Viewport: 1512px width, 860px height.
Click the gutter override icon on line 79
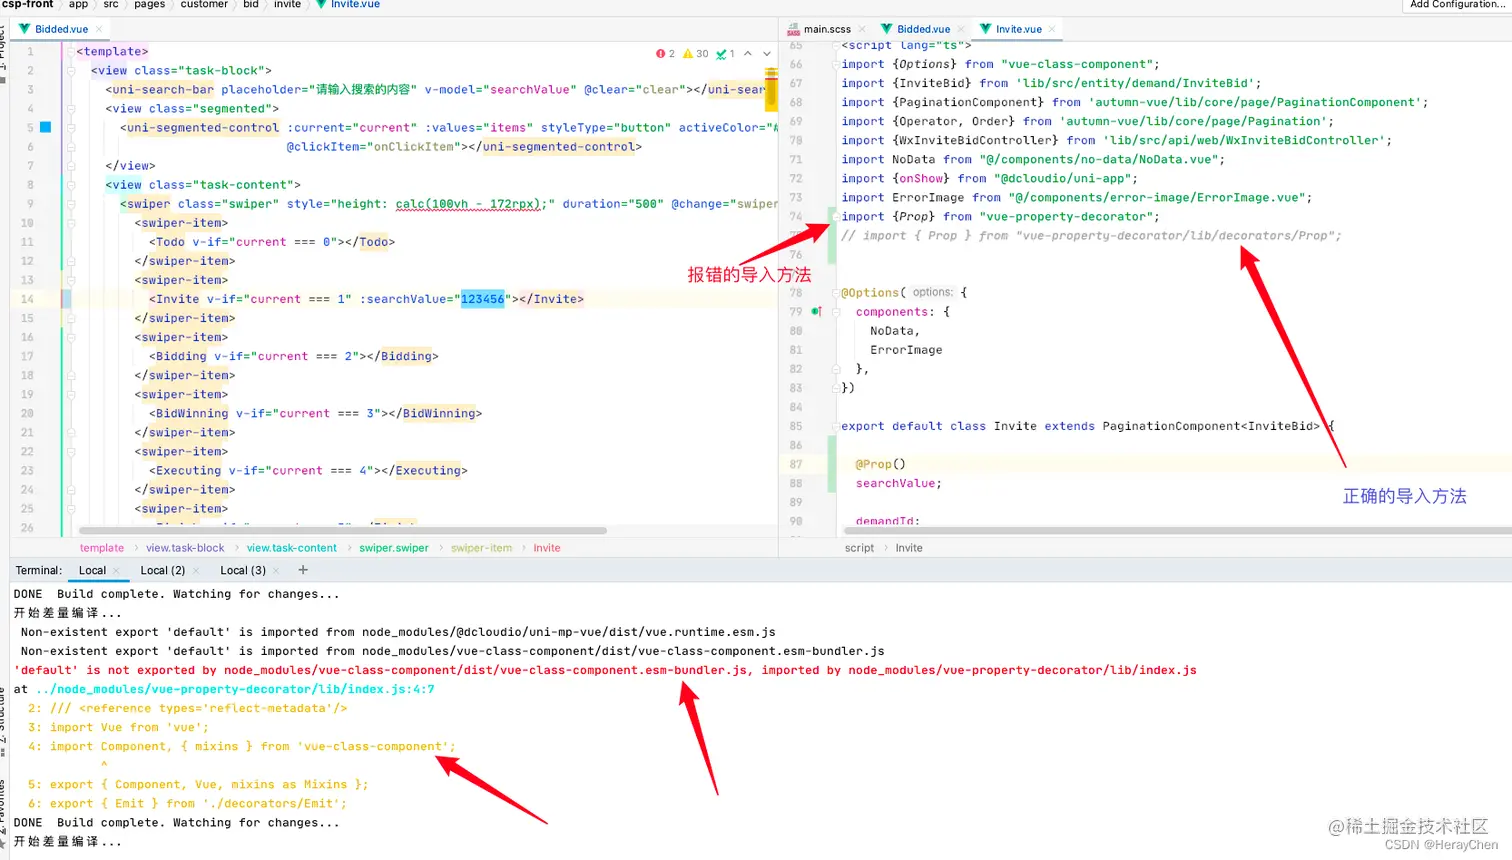[x=816, y=312]
